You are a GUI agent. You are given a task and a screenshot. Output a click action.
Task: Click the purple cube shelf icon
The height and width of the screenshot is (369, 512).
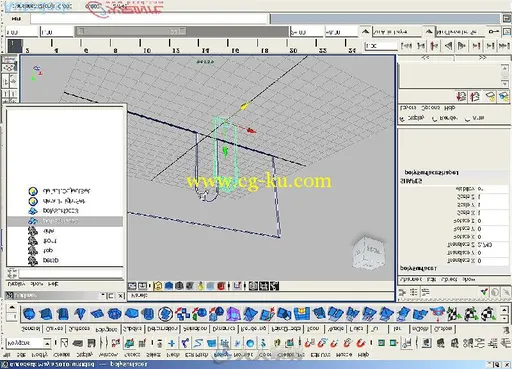[233, 314]
